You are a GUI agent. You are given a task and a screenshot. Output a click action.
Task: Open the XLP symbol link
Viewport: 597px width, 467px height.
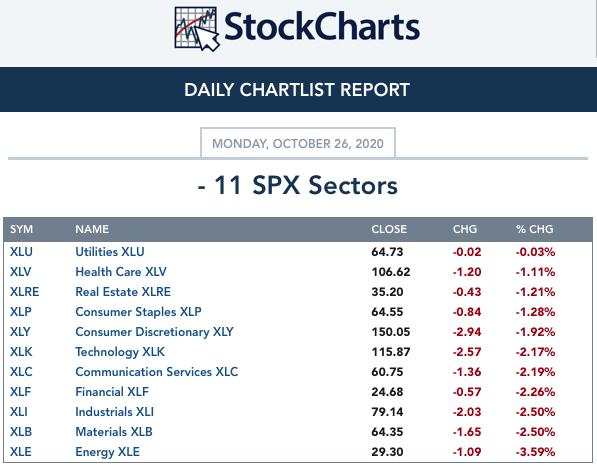(21, 312)
